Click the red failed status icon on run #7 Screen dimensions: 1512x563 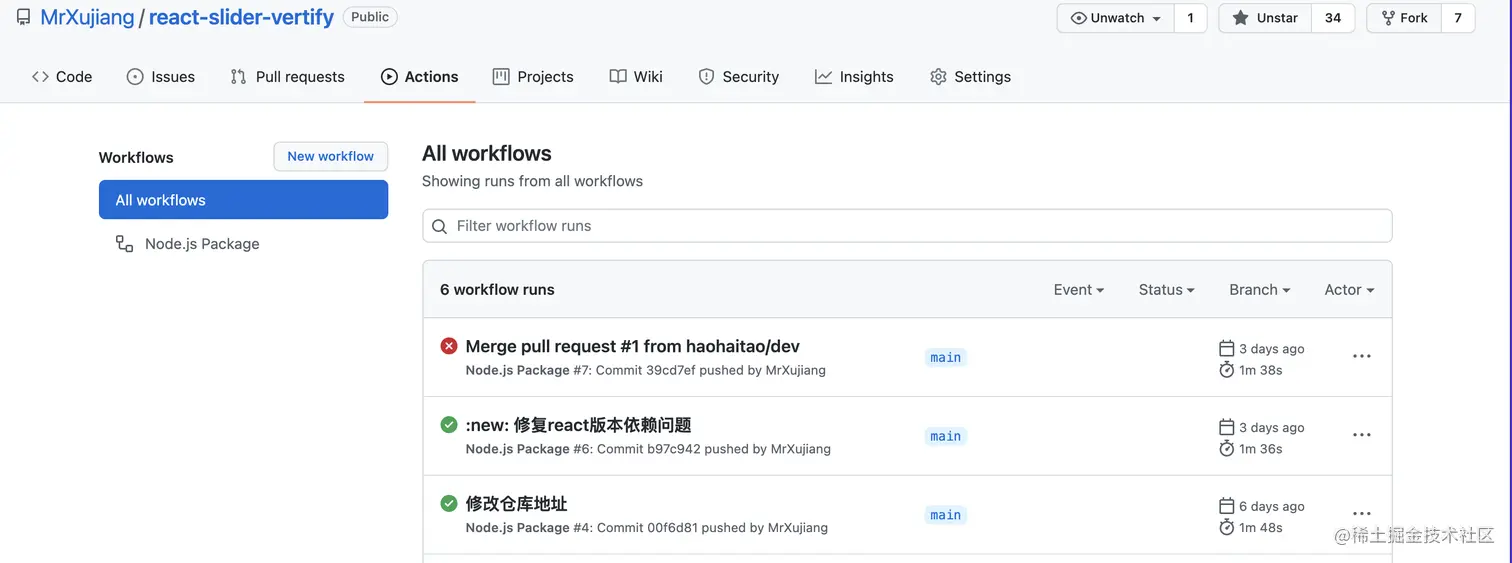click(x=449, y=346)
